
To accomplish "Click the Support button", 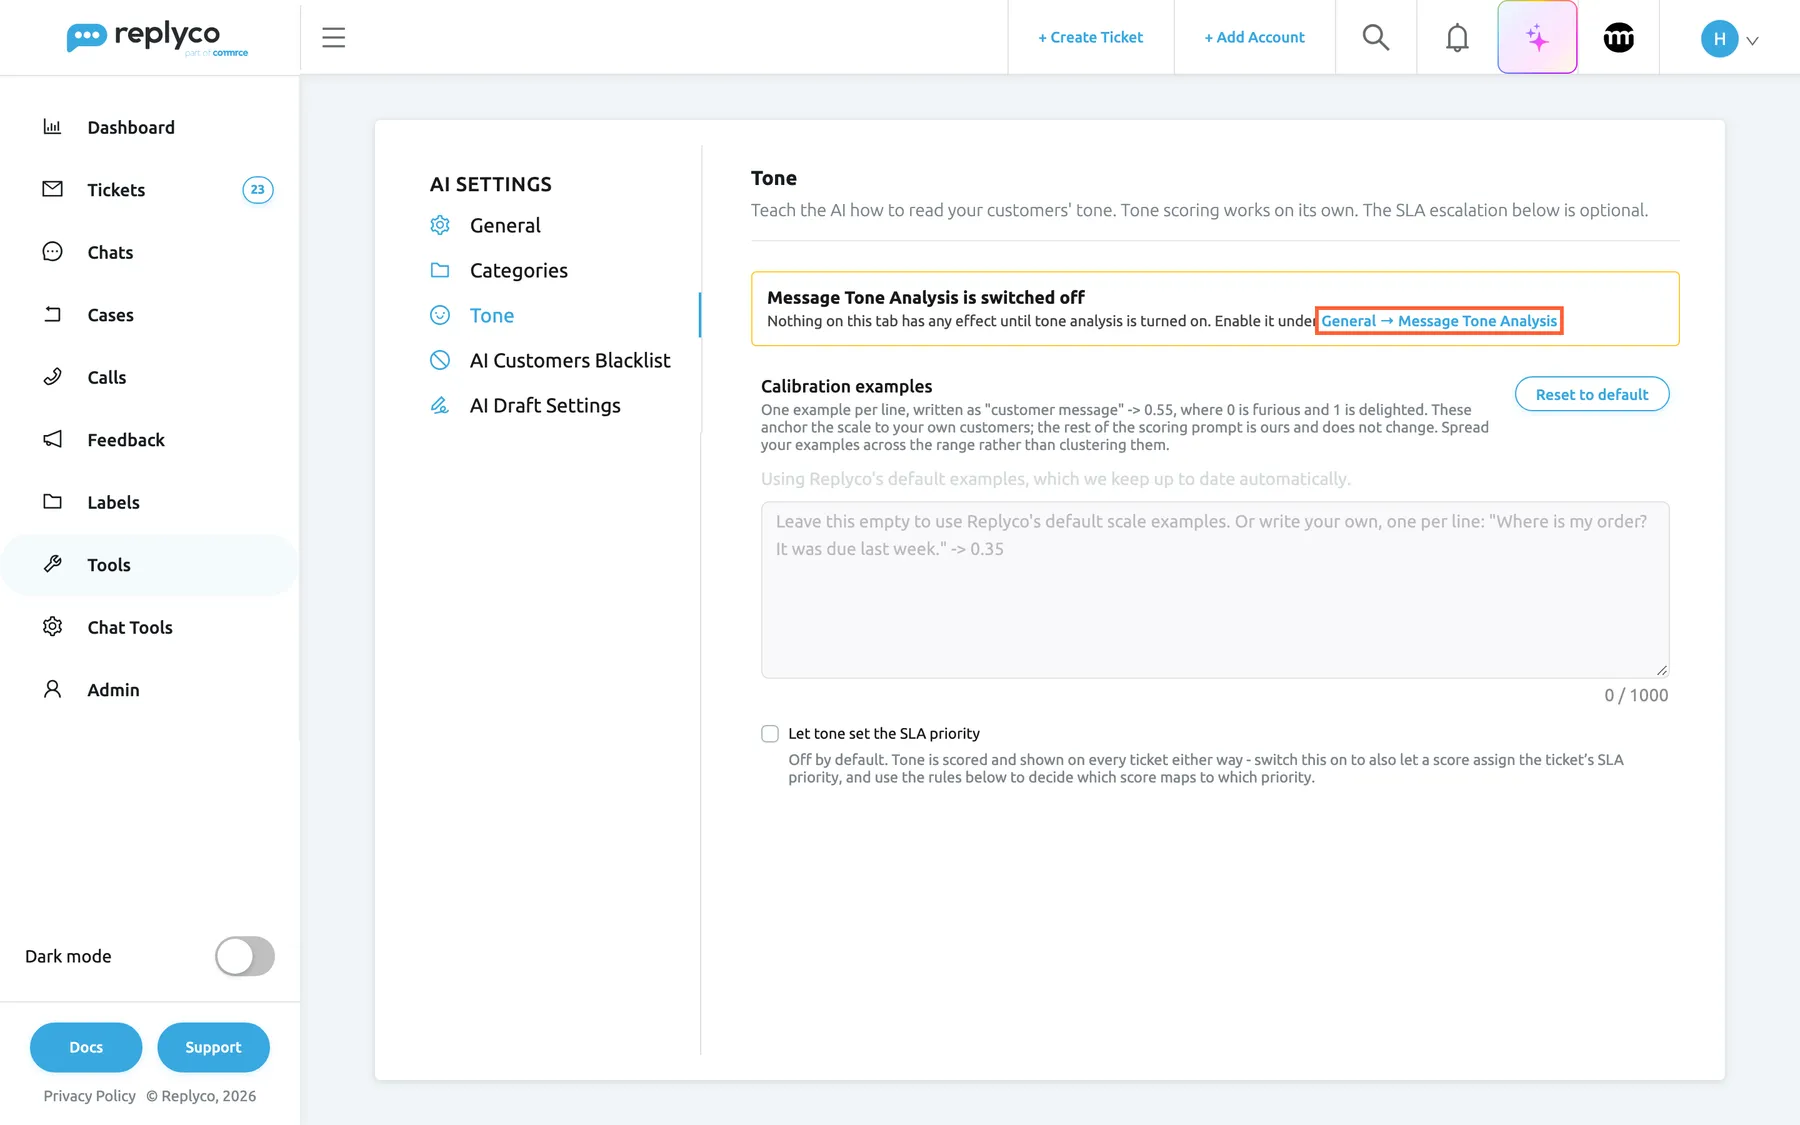I will pyautogui.click(x=213, y=1047).
